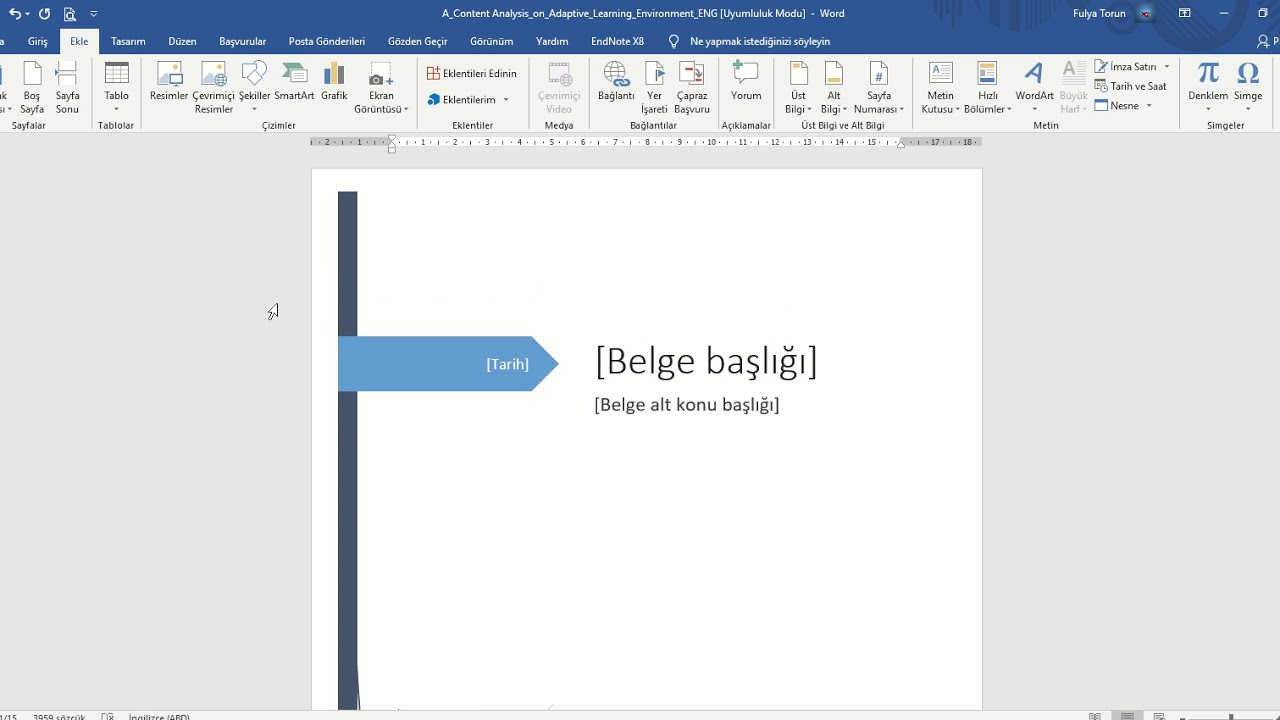Insert a SmartArt graphic
Image resolution: width=1280 pixels, height=720 pixels.
294,82
